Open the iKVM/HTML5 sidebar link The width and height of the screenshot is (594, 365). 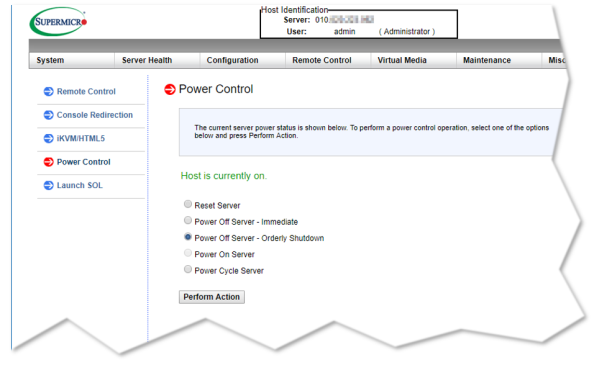(x=81, y=139)
